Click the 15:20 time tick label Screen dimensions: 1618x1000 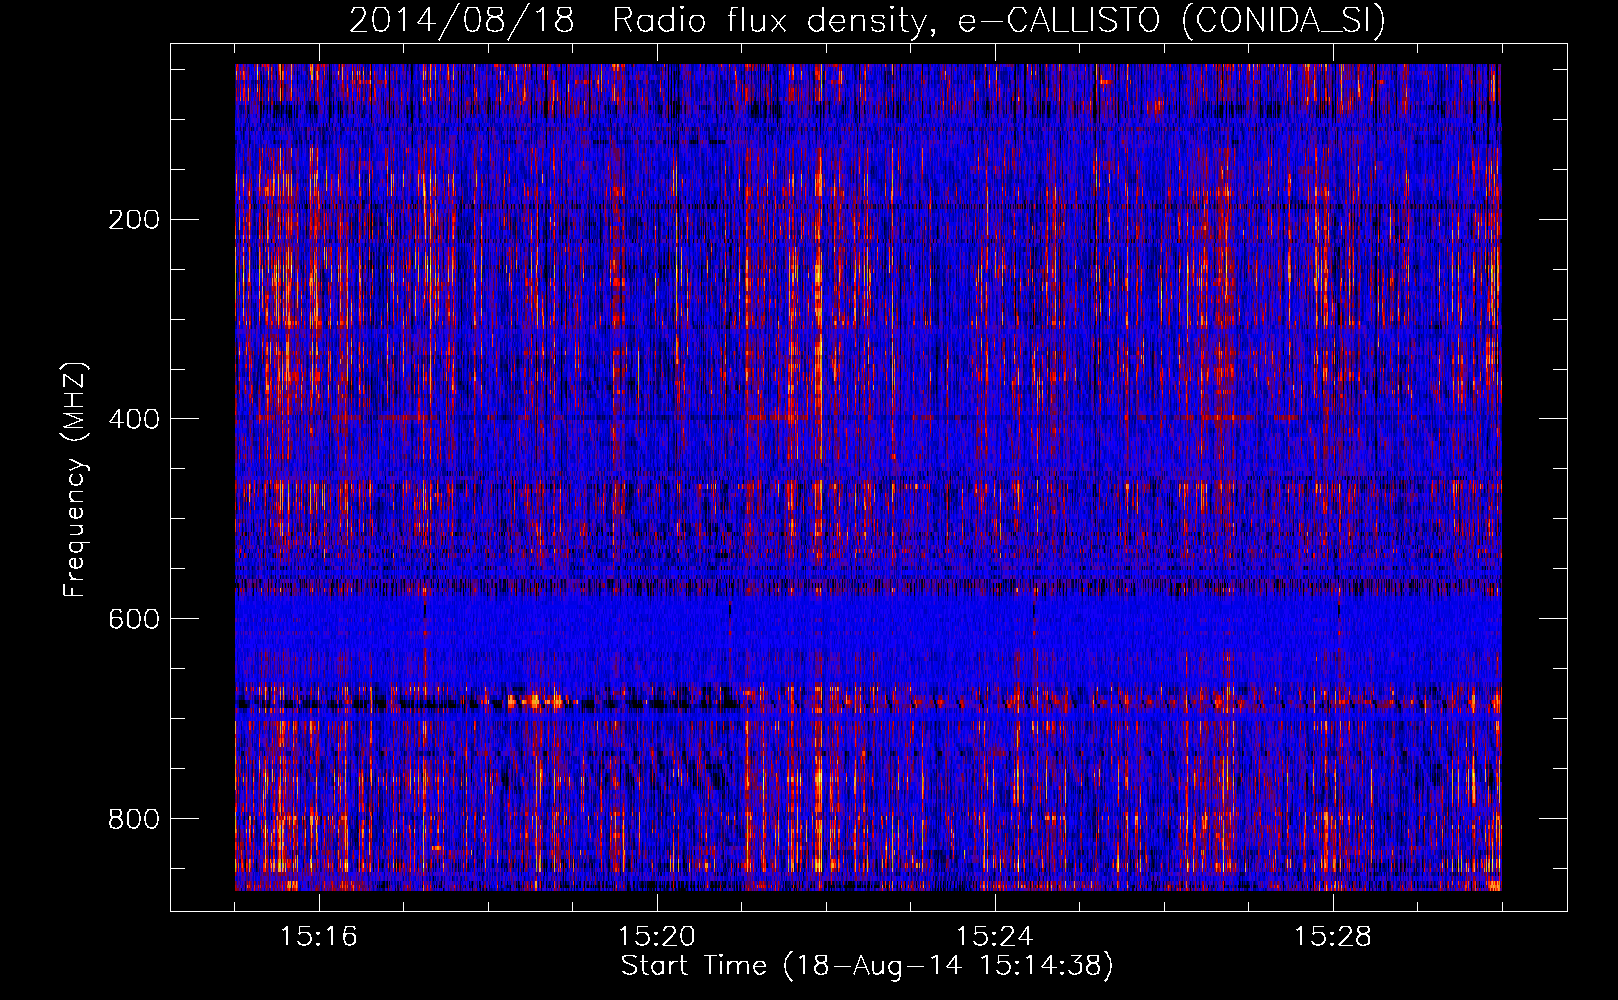click(x=657, y=937)
